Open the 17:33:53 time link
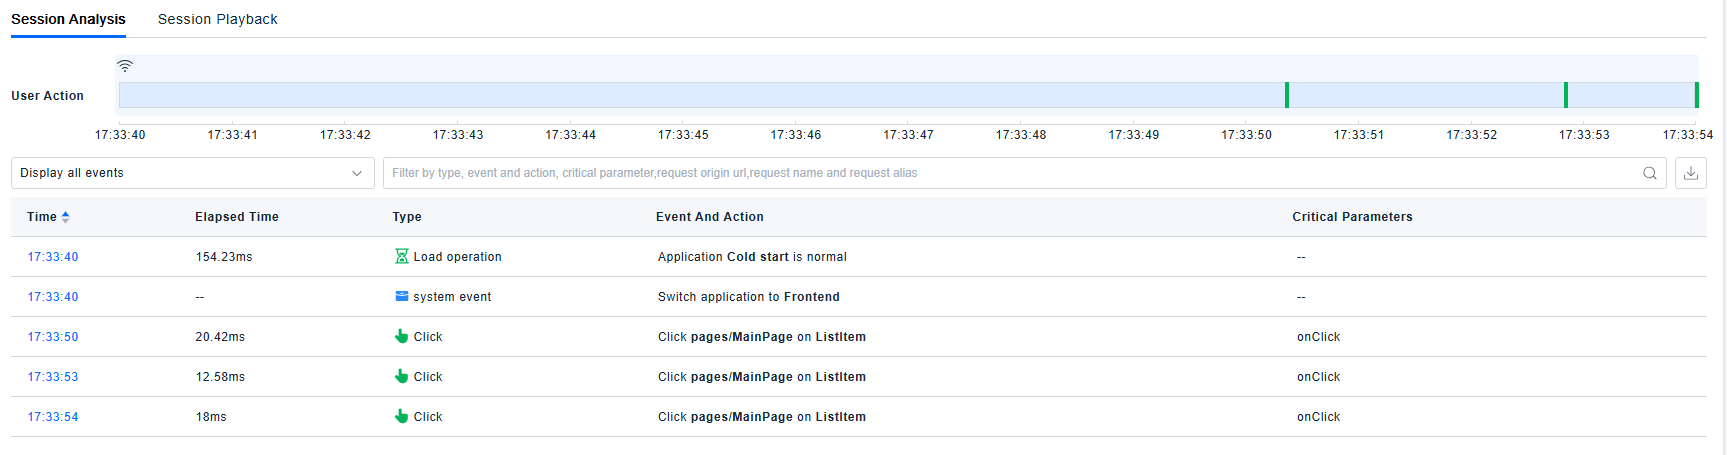Image resolution: width=1727 pixels, height=455 pixels. 53,377
